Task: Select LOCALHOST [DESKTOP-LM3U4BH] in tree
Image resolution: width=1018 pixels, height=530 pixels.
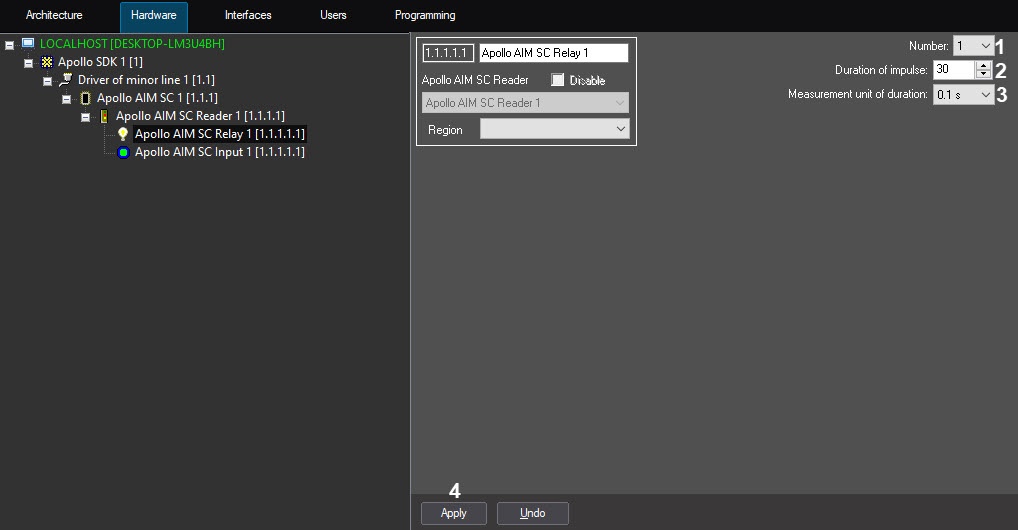Action: point(132,44)
